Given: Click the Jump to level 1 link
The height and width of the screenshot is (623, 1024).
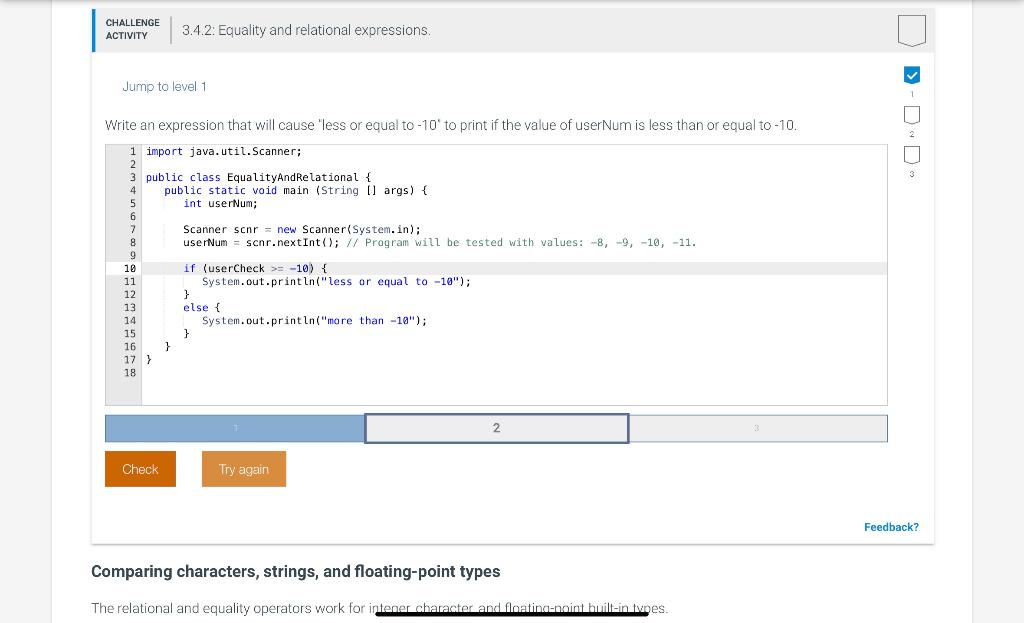Looking at the screenshot, I should 163,86.
